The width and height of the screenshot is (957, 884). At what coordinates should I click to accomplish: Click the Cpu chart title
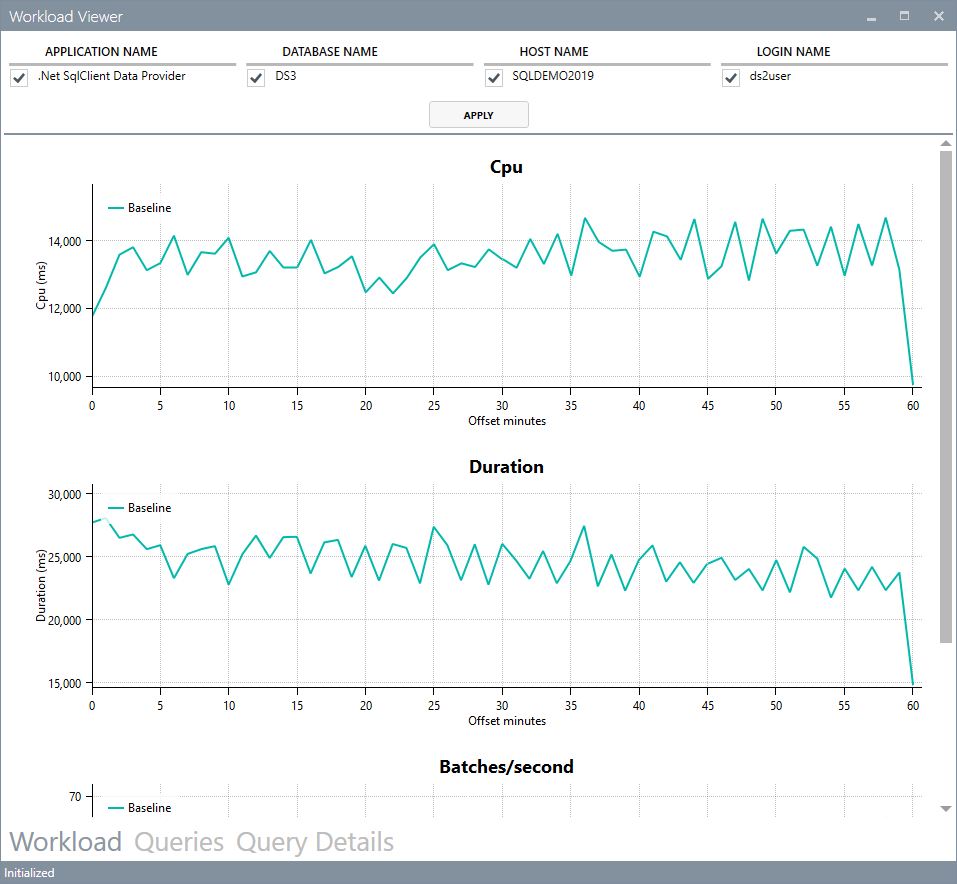click(x=506, y=167)
